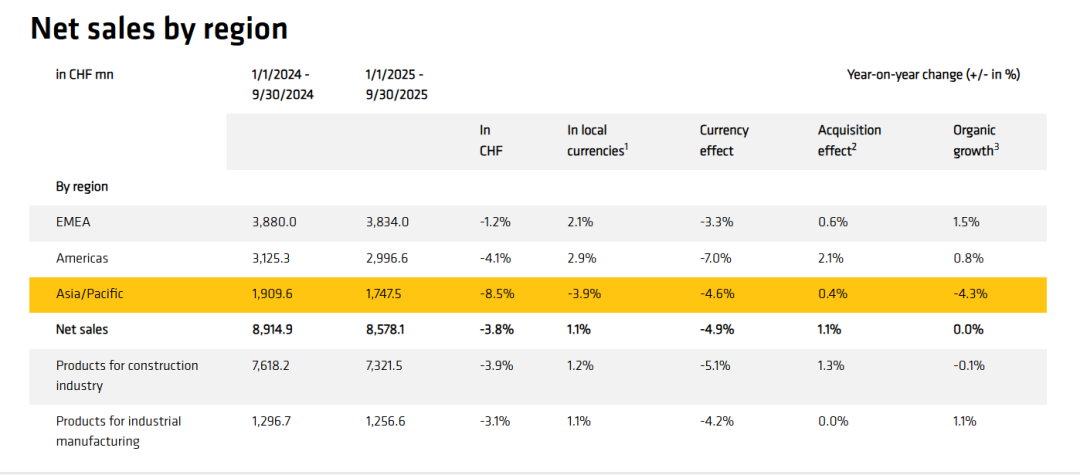
Task: Click the 'in CHF mn' unit label
Action: pyautogui.click(x=85, y=74)
